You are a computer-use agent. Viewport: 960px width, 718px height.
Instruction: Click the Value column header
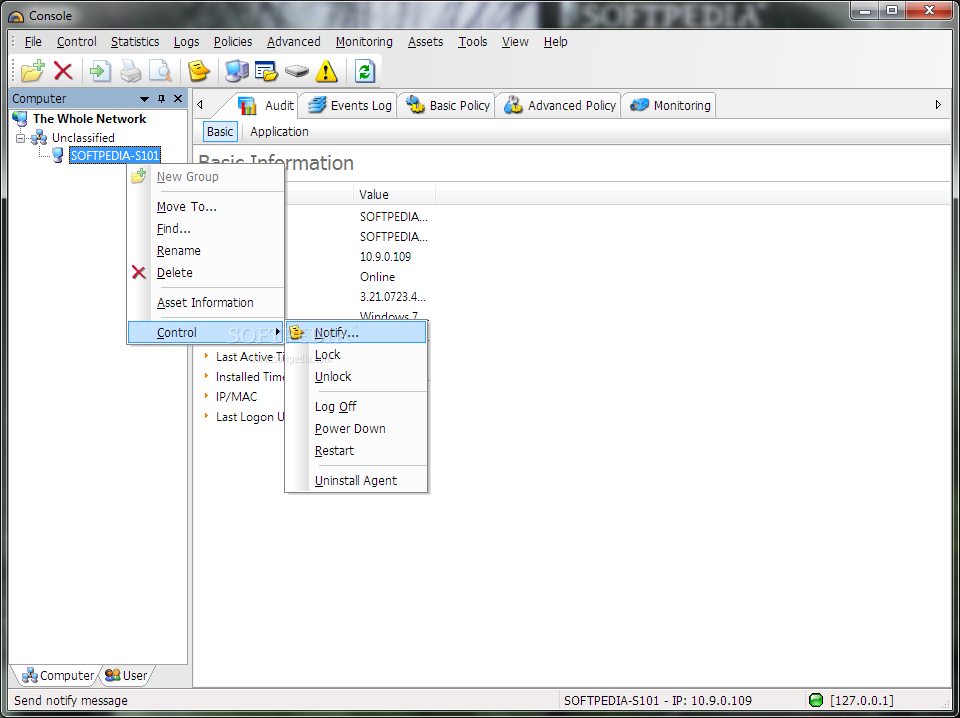pyautogui.click(x=394, y=195)
